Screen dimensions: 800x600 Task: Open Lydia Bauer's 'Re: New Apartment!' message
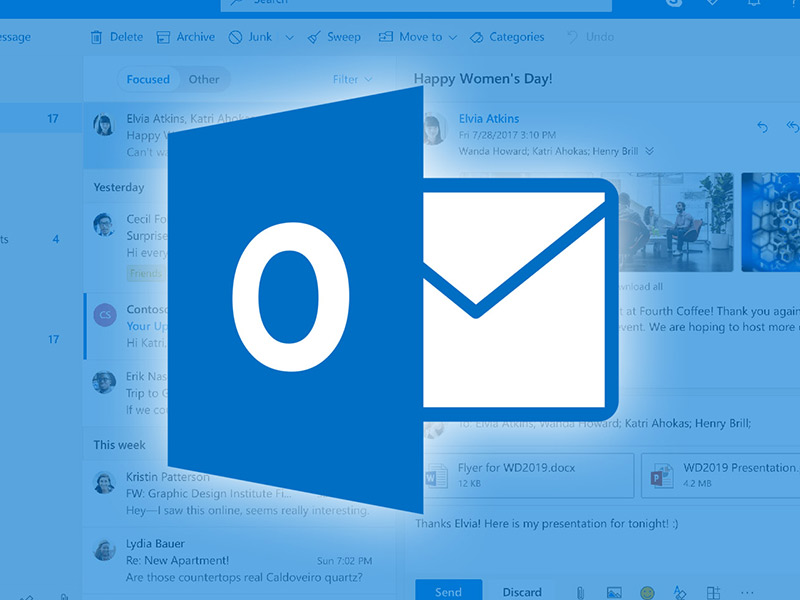coord(240,560)
